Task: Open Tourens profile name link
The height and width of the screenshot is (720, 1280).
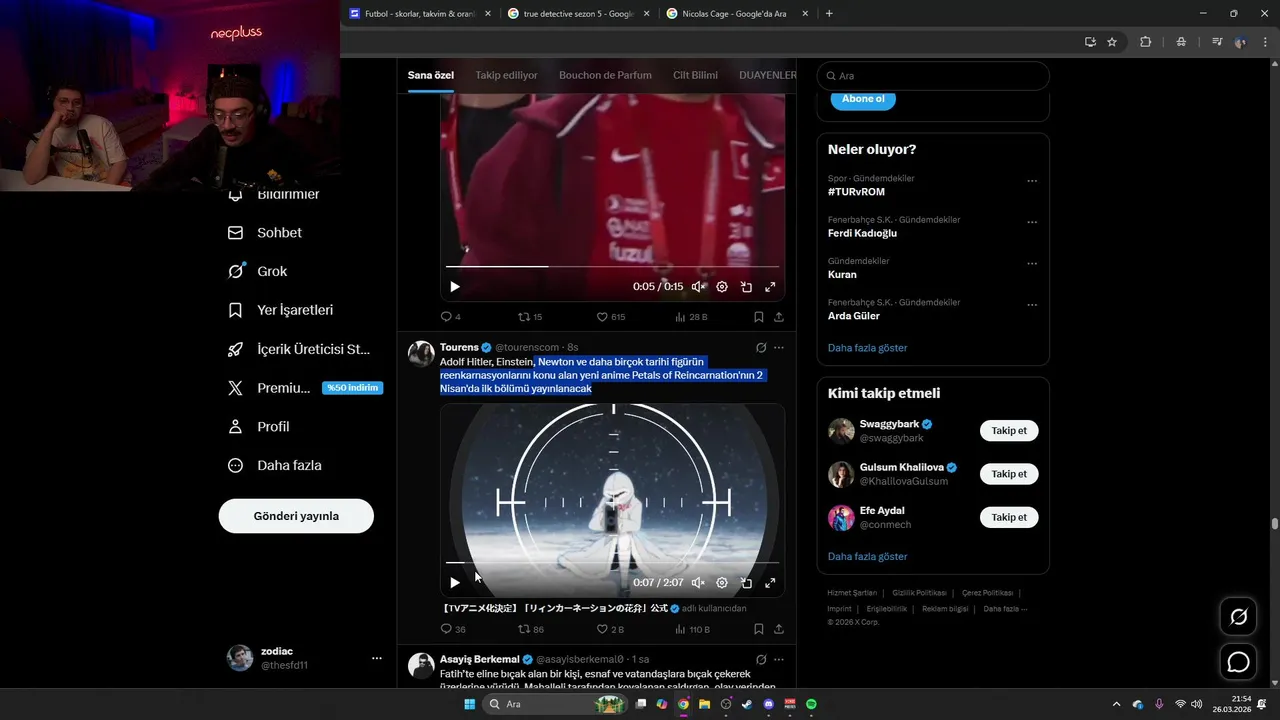Action: pyautogui.click(x=459, y=347)
